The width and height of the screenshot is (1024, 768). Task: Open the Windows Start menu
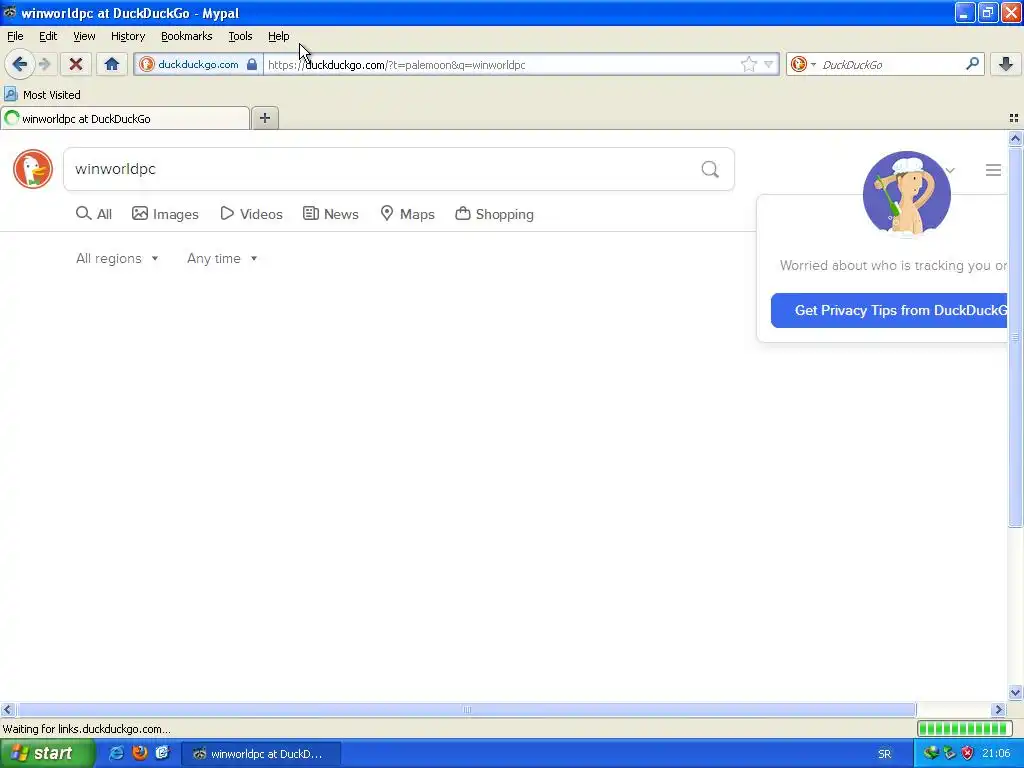tap(46, 754)
